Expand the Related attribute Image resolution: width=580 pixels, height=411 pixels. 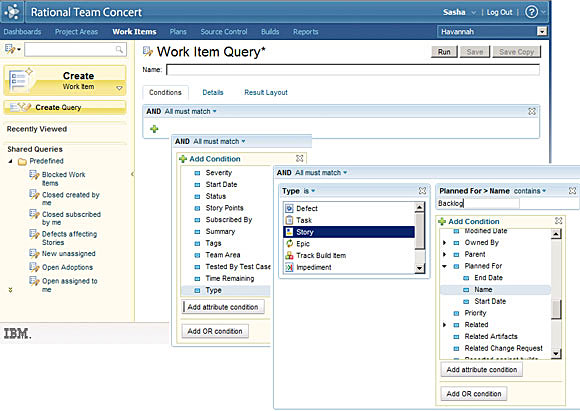click(445, 325)
